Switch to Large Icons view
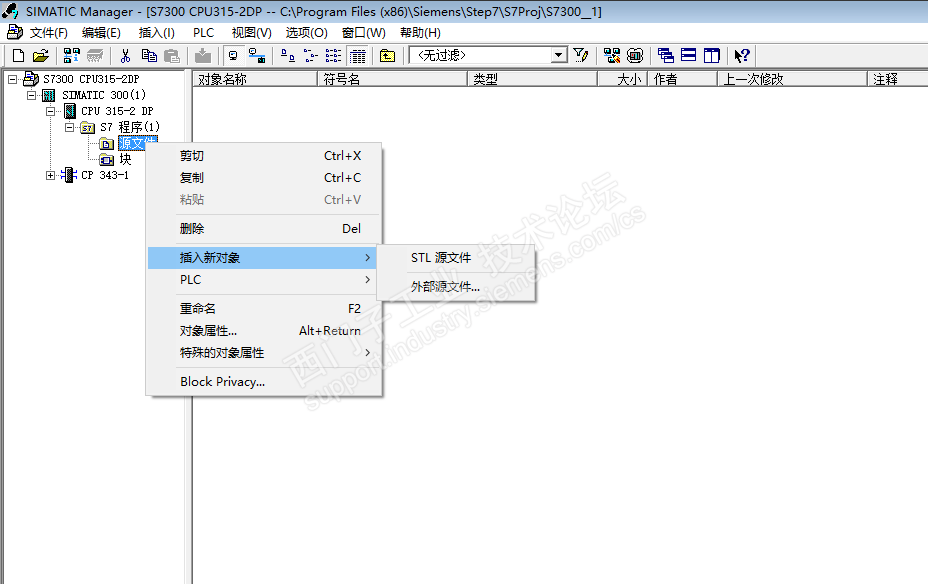This screenshot has width=928, height=584. point(288,56)
